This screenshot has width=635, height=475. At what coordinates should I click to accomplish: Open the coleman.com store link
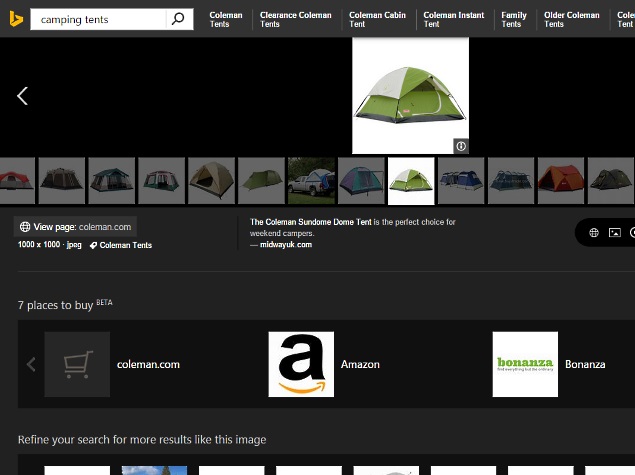(148, 364)
